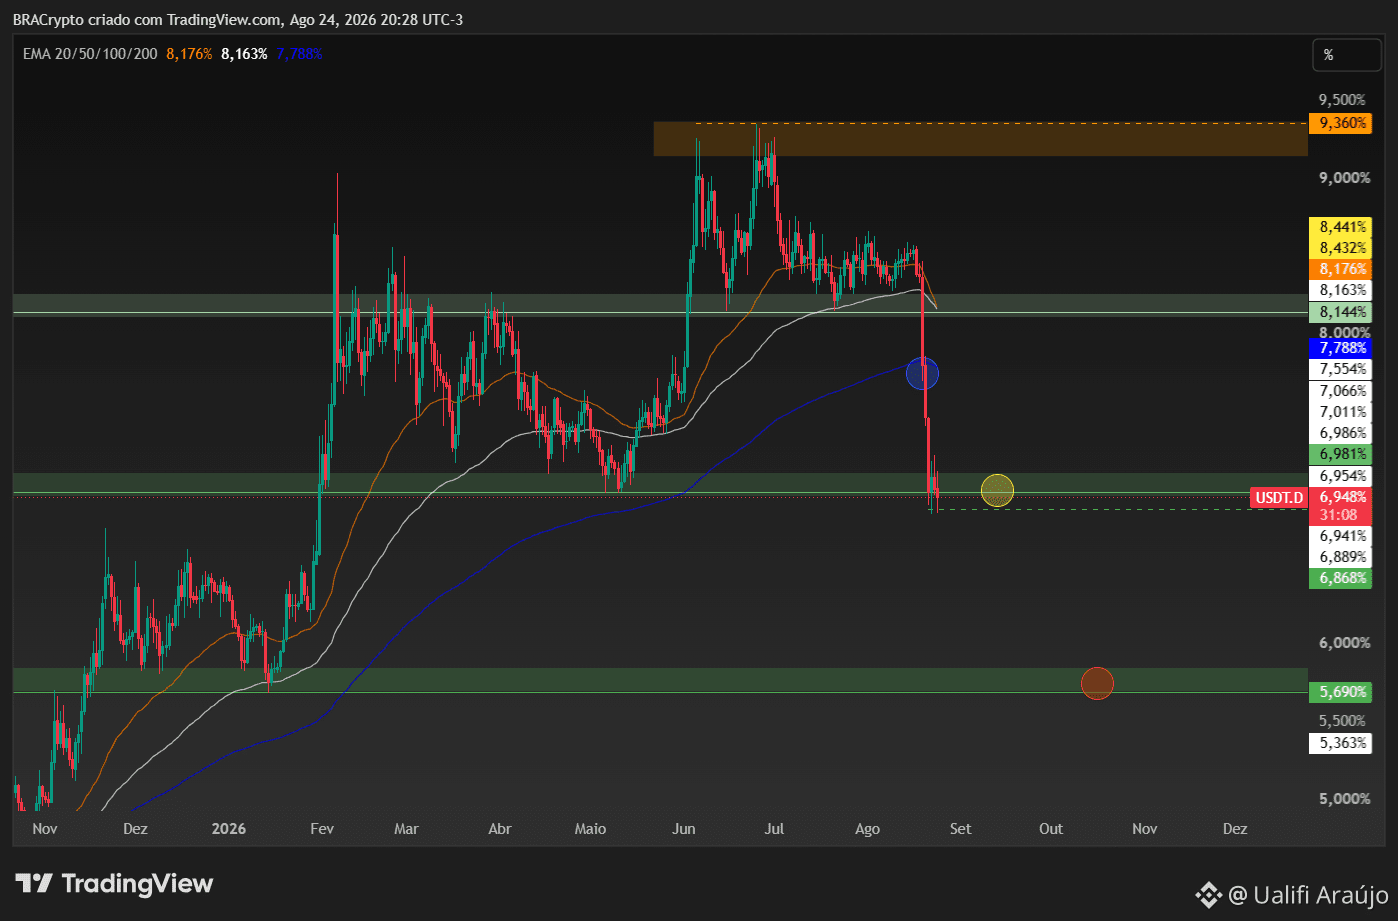Click the Maio label on the time axis
Viewport: 1398px width, 921px height.
coord(590,829)
